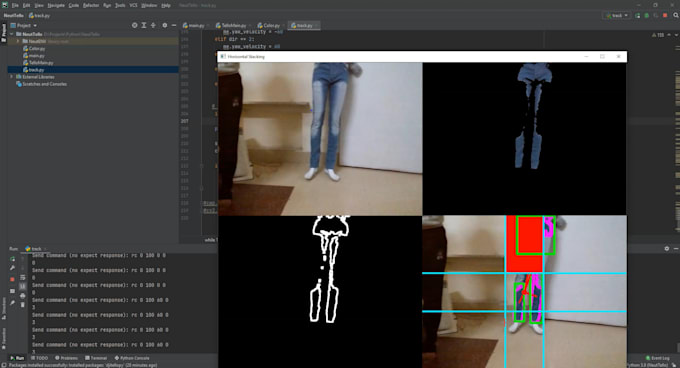Collapse the NeutTello project root folder
Viewport: 680px width, 368px height.
click(12, 34)
